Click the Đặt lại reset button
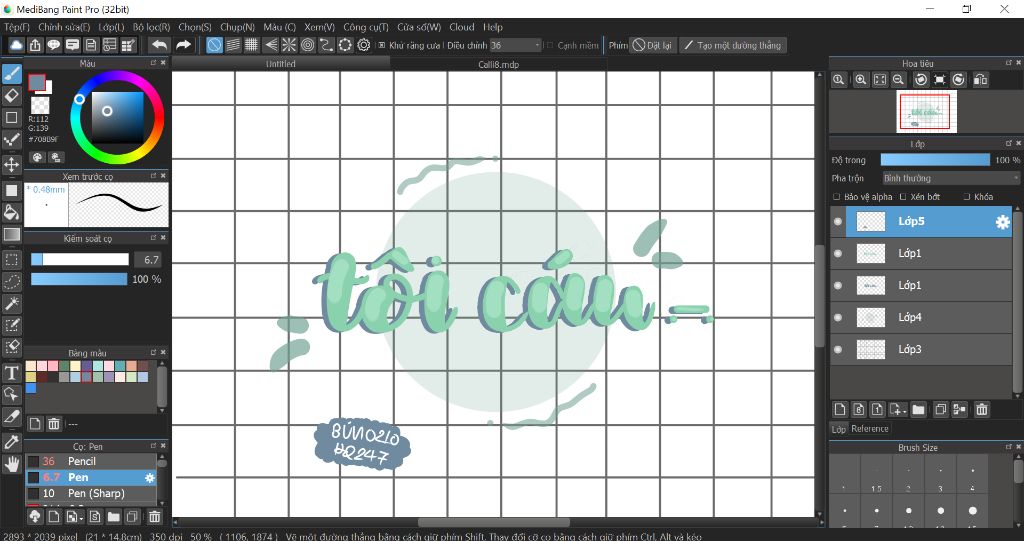 click(652, 45)
